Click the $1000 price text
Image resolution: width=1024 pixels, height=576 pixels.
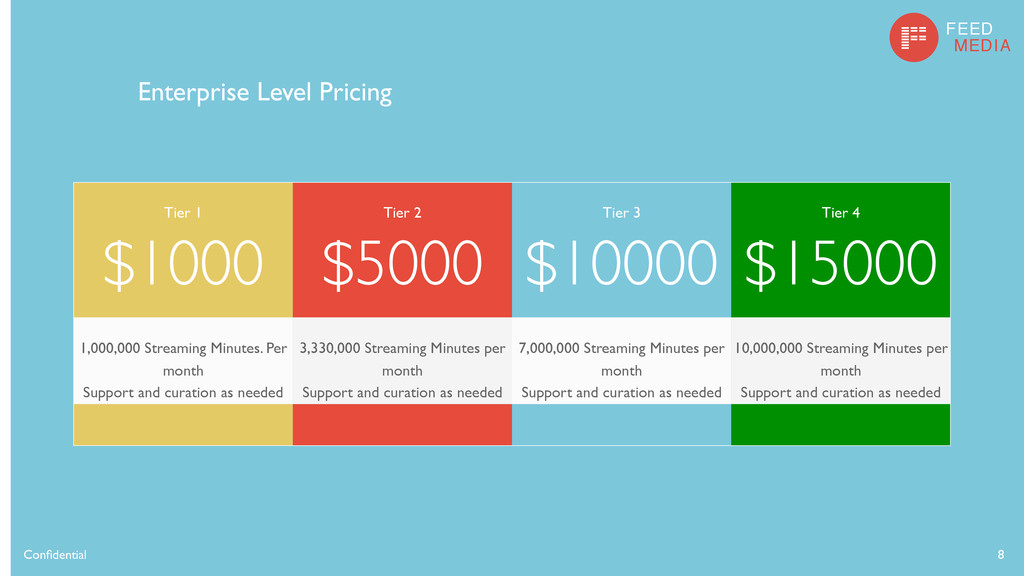(183, 263)
